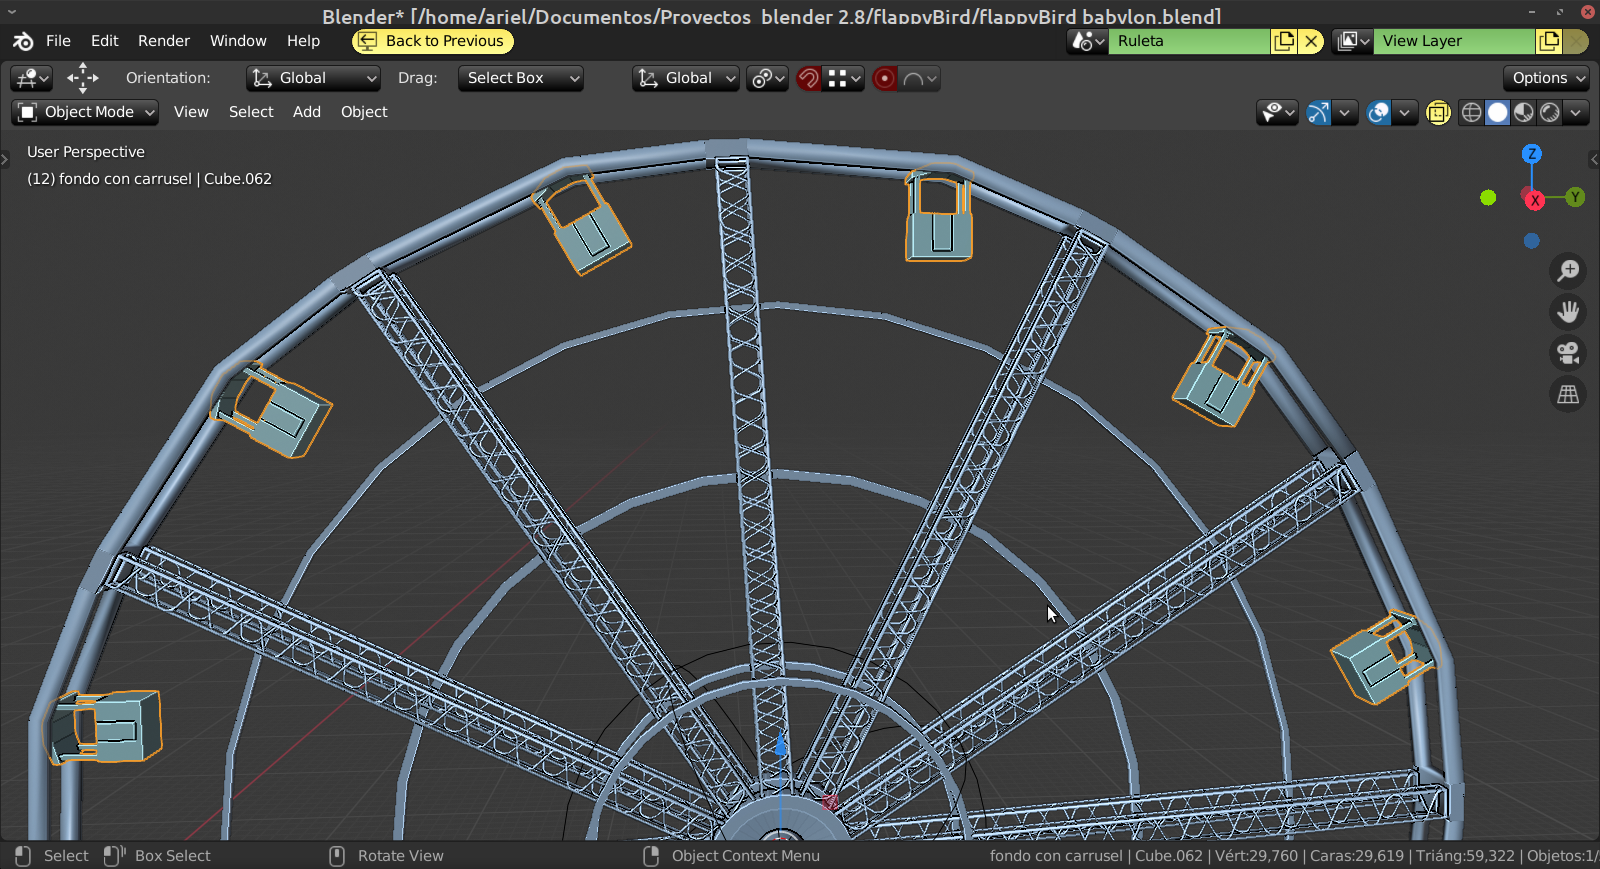Open the scene browser icon
1600x869 pixels.
point(1087,41)
